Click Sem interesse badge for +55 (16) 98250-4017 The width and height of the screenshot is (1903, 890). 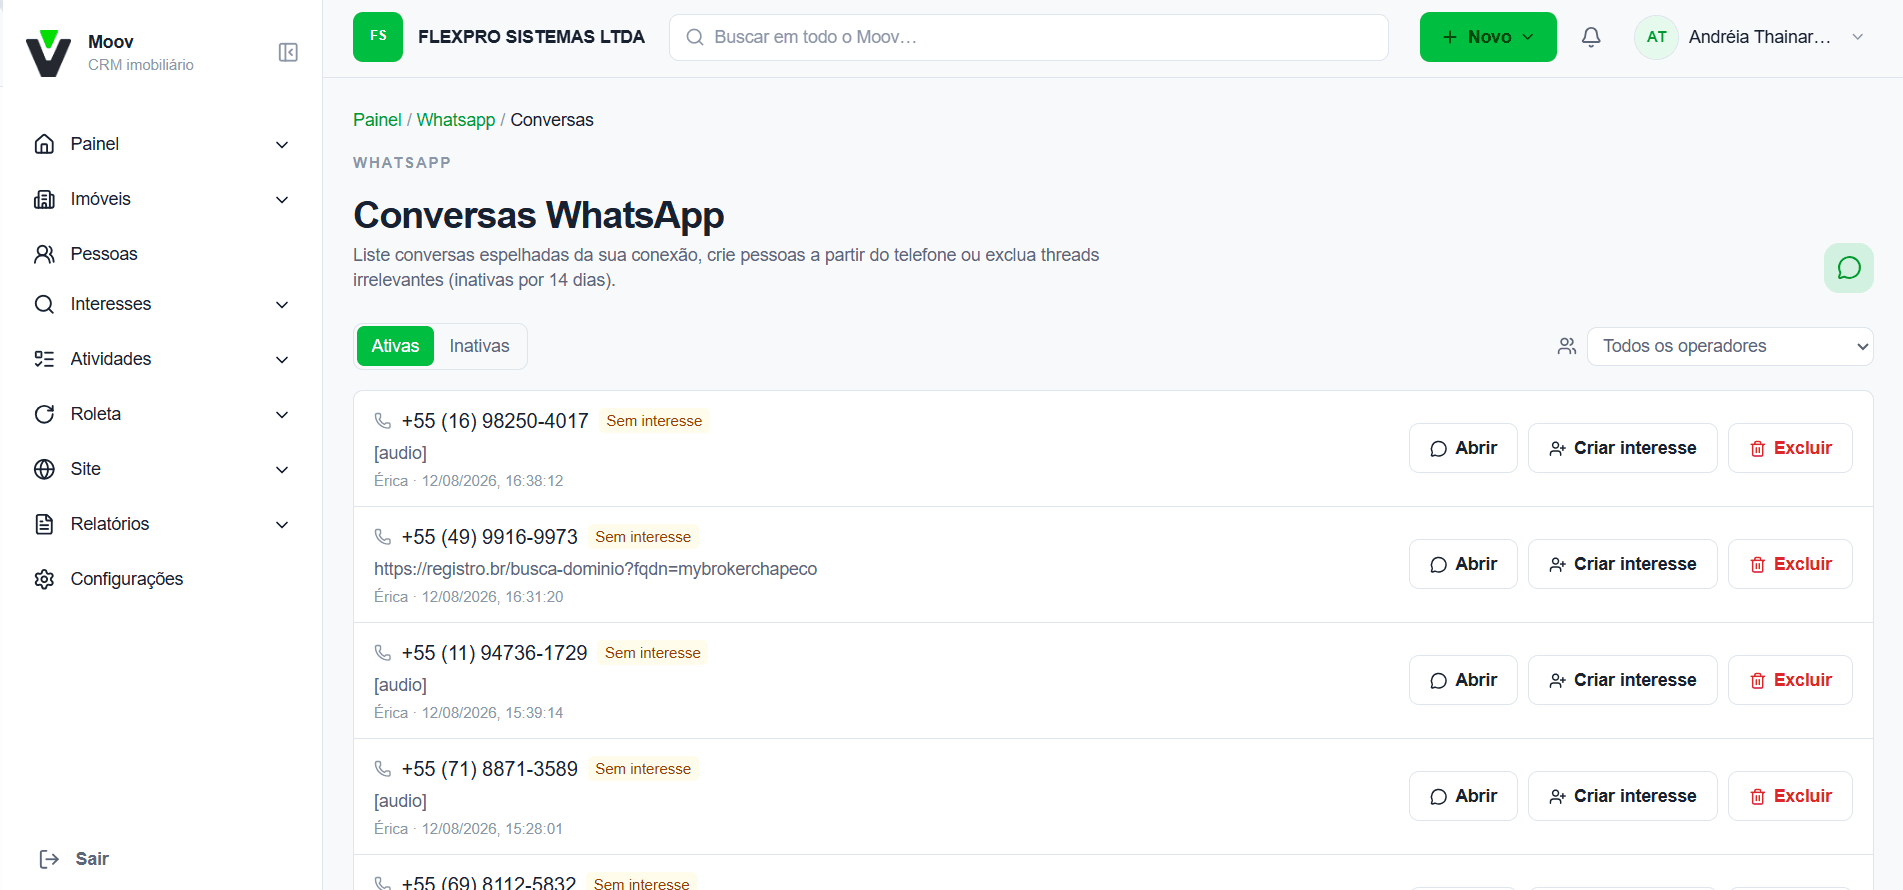pos(654,421)
